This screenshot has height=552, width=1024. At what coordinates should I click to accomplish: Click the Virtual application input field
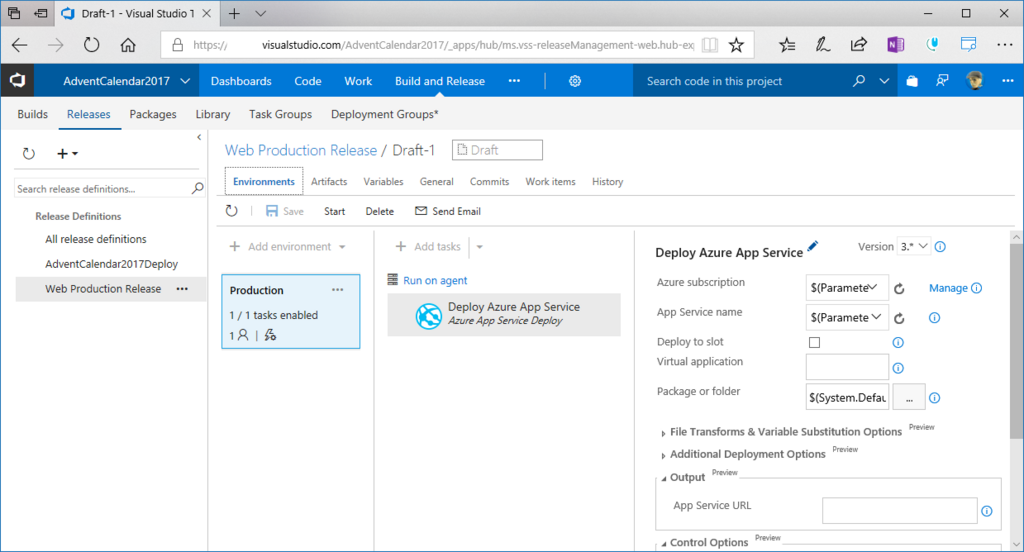(x=847, y=367)
